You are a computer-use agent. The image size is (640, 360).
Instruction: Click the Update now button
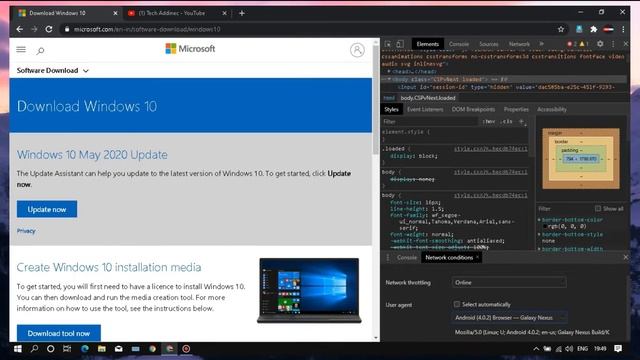pyautogui.click(x=47, y=209)
